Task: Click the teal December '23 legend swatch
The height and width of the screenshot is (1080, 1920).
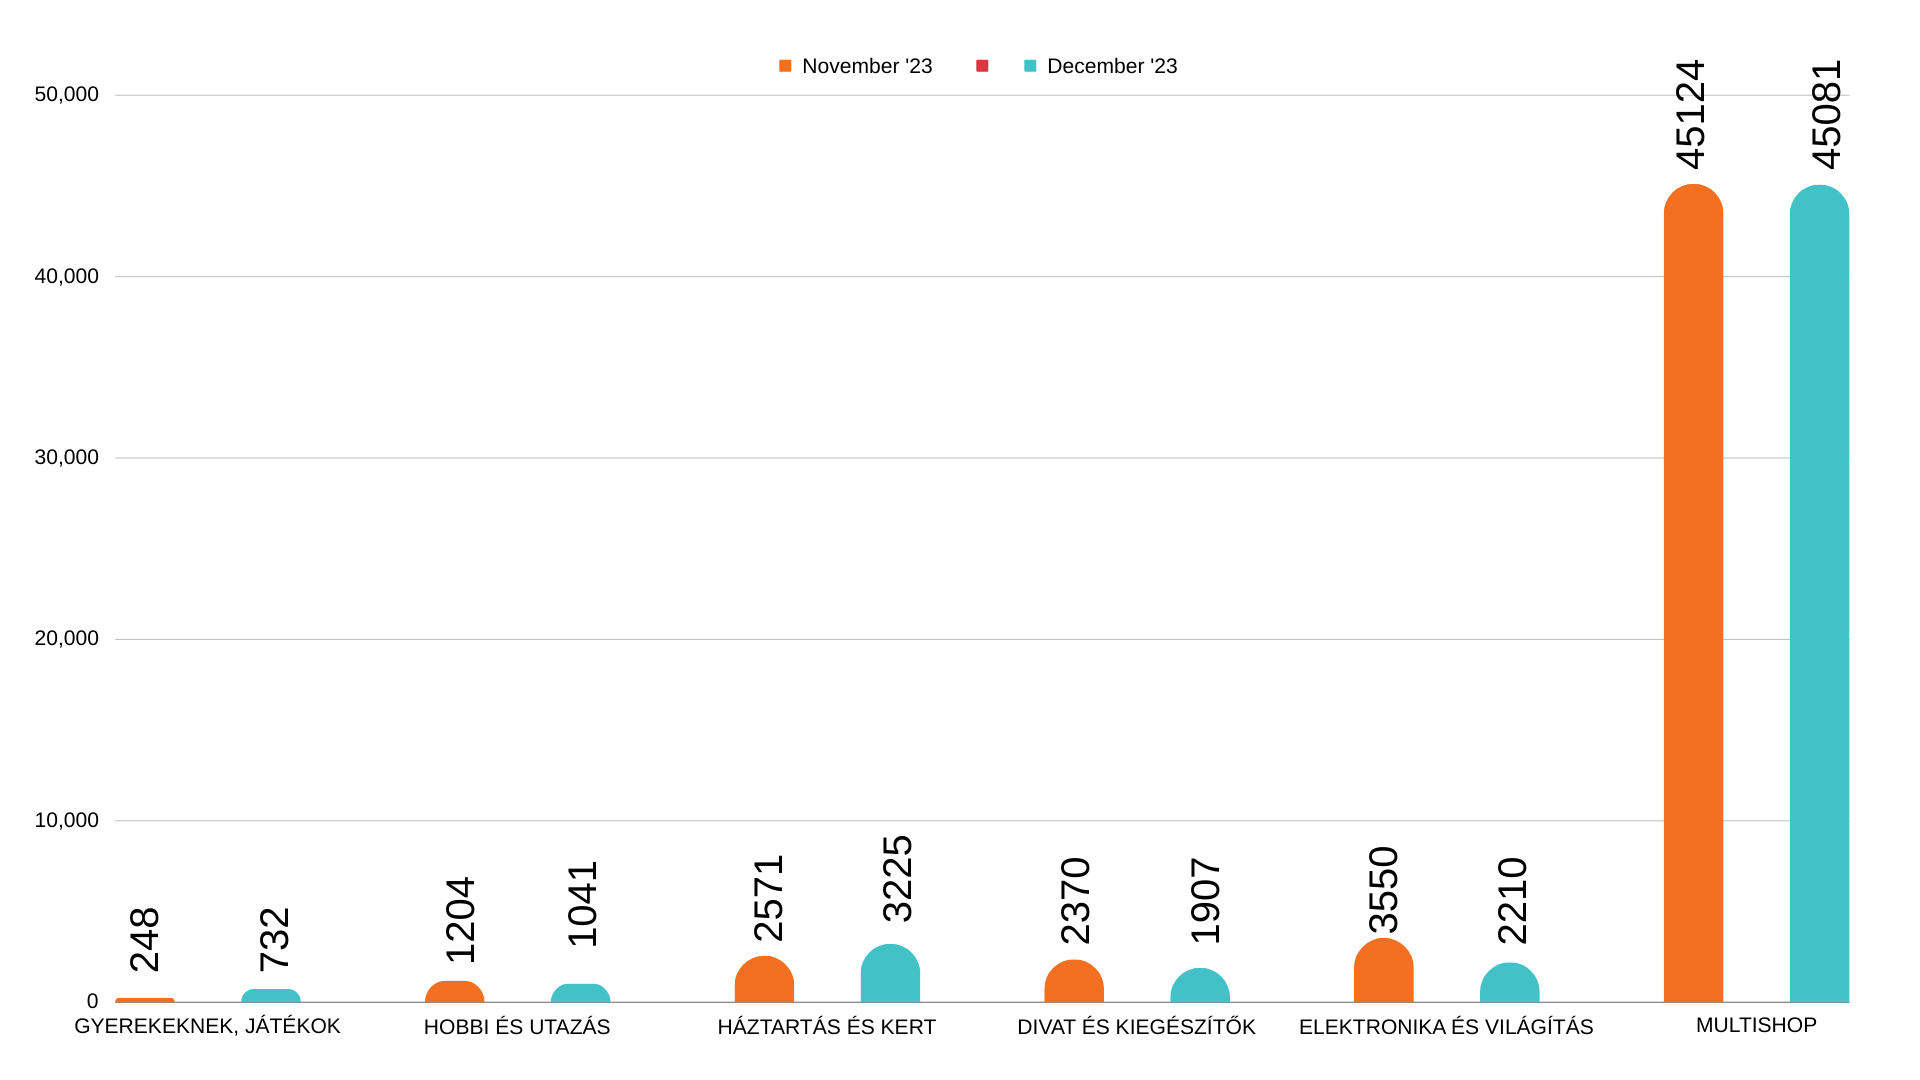Action: tap(1030, 66)
